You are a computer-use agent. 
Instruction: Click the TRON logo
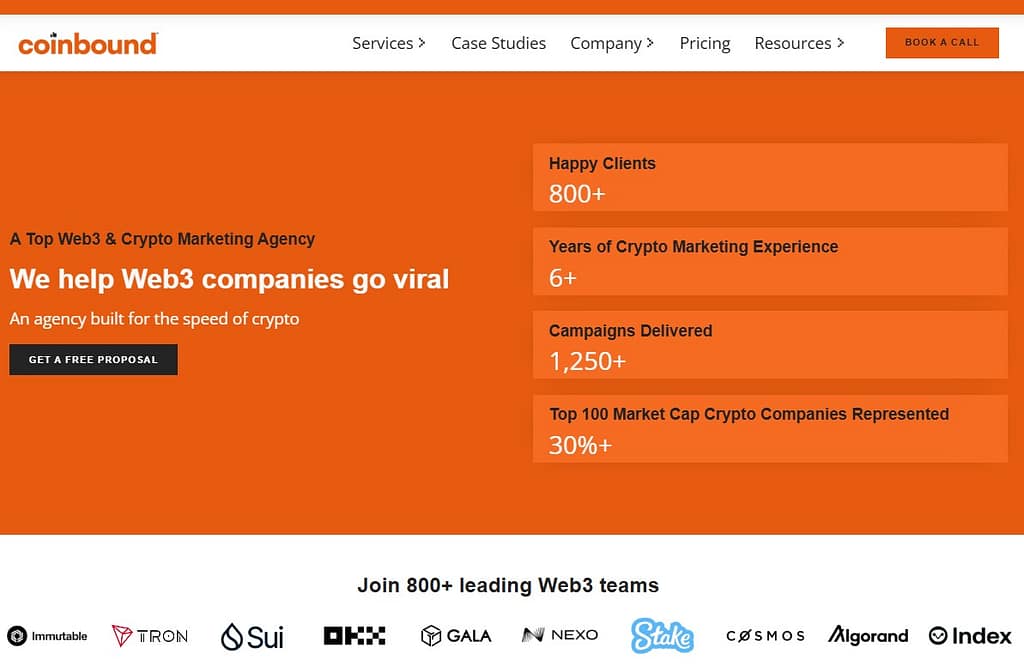150,636
